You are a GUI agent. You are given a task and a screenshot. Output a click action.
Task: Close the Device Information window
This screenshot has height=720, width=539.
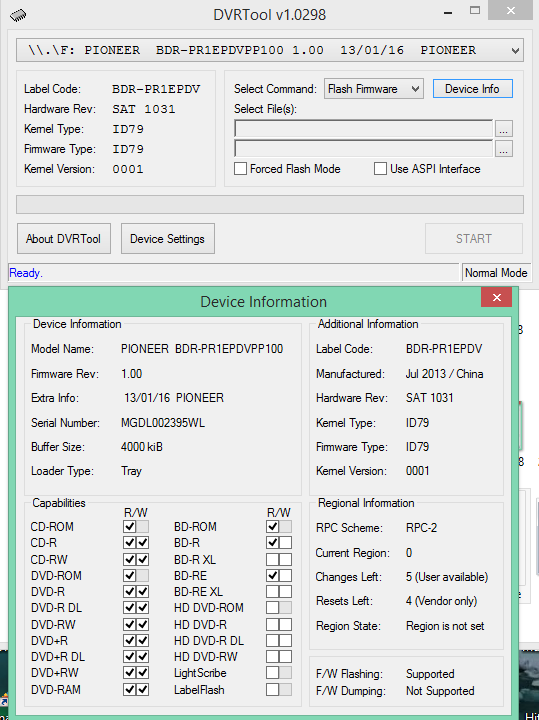496,298
